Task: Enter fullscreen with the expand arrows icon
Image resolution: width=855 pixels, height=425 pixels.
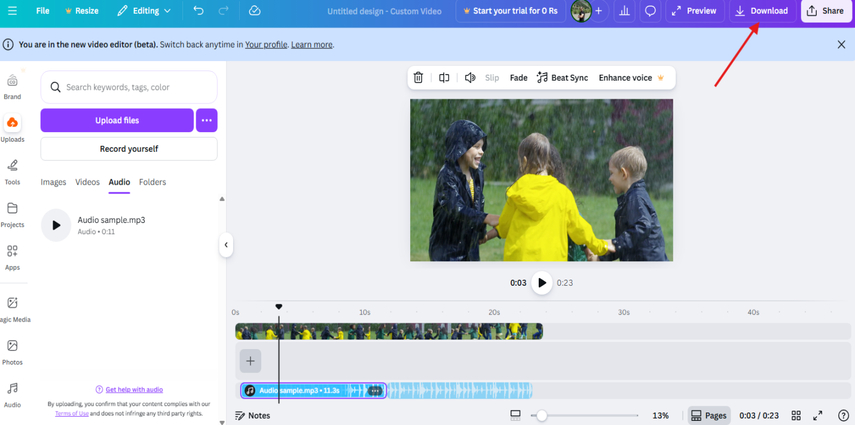Action: tap(818, 416)
